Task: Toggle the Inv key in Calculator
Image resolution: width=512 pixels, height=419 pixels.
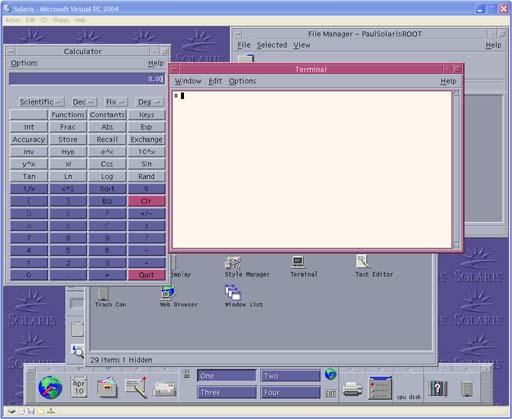Action: (29, 152)
